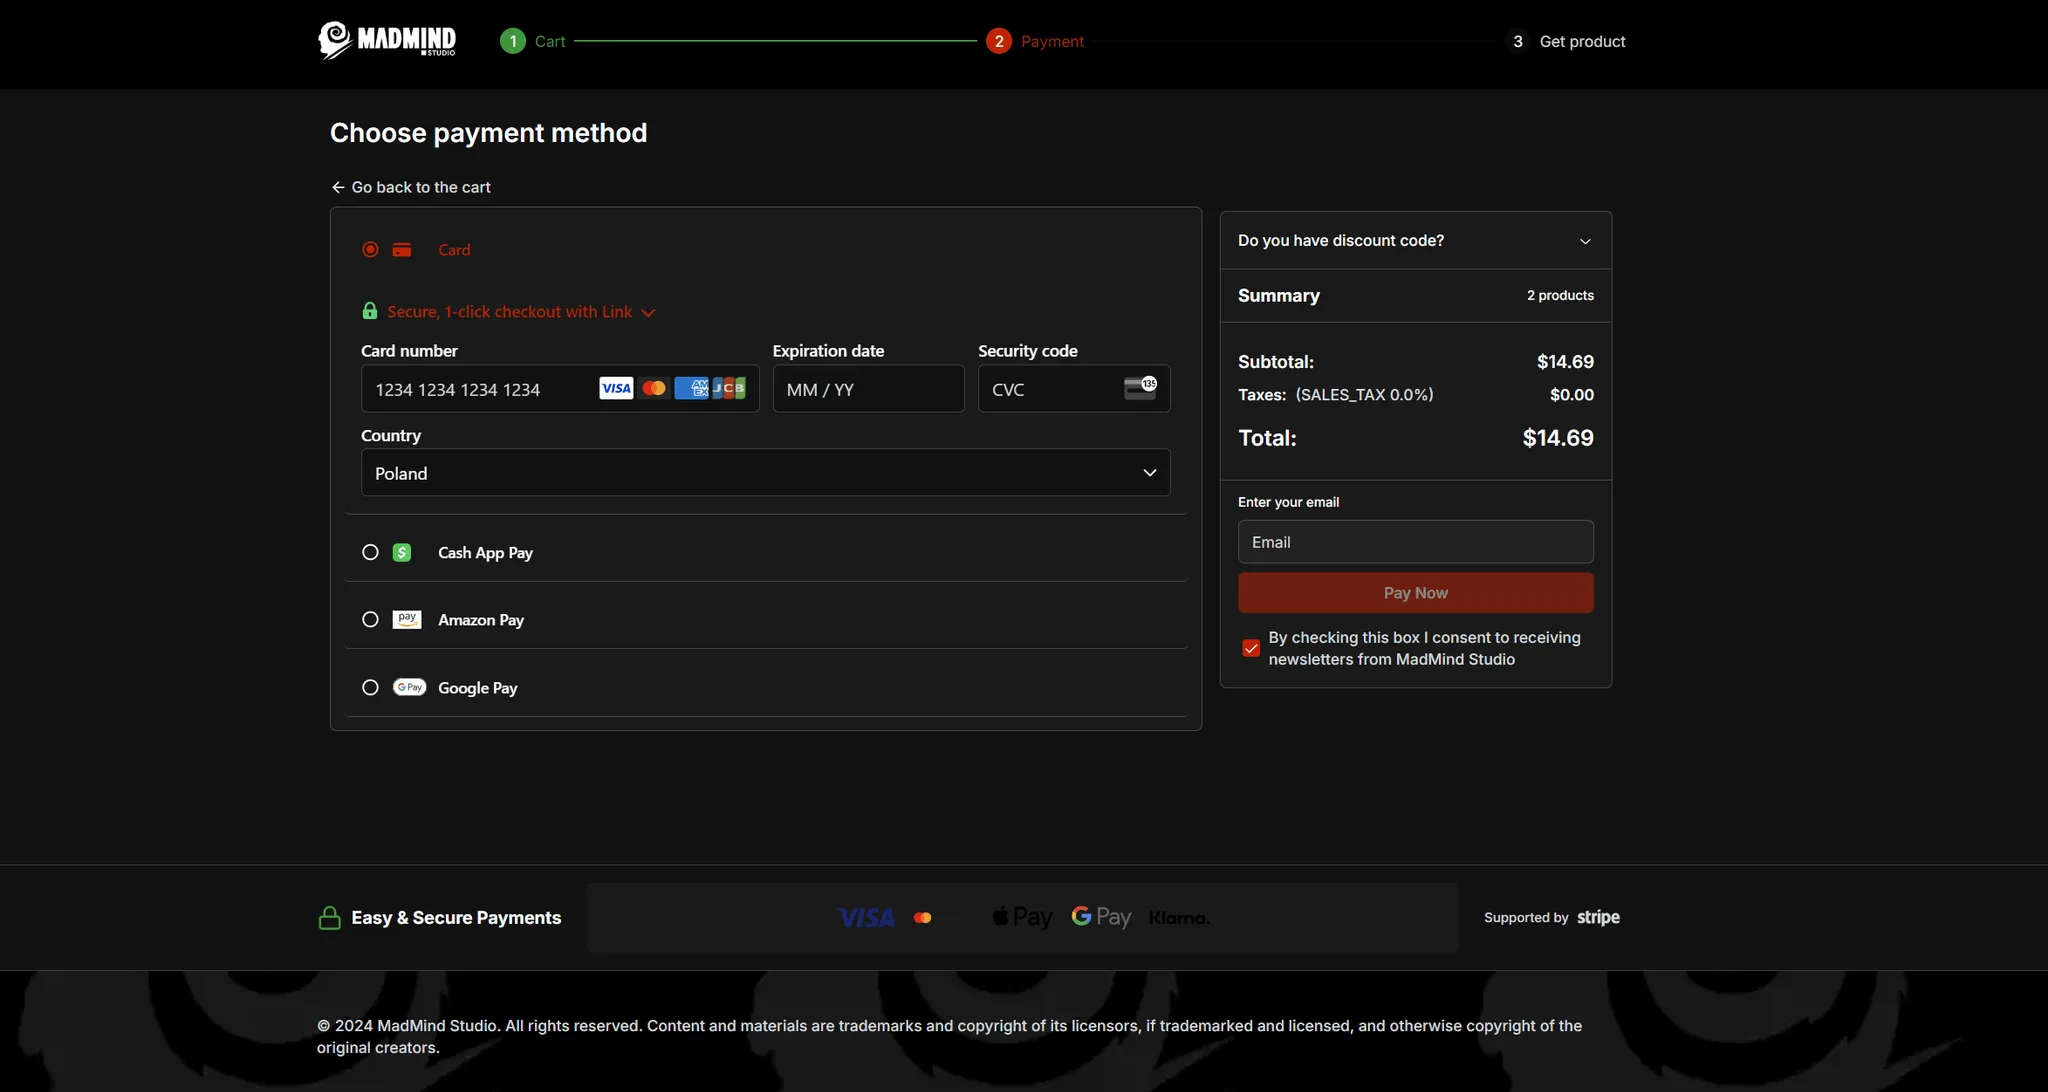This screenshot has height=1092, width=2048.
Task: Click the Stripe logo in footer
Action: point(1598,917)
